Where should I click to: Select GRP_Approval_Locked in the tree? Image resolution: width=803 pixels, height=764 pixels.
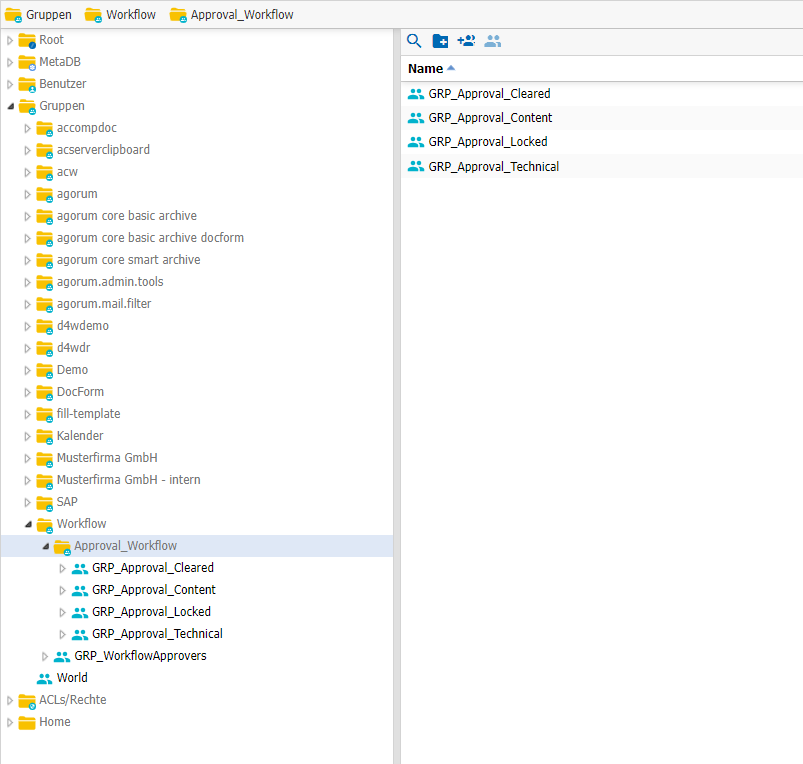[x=151, y=612]
